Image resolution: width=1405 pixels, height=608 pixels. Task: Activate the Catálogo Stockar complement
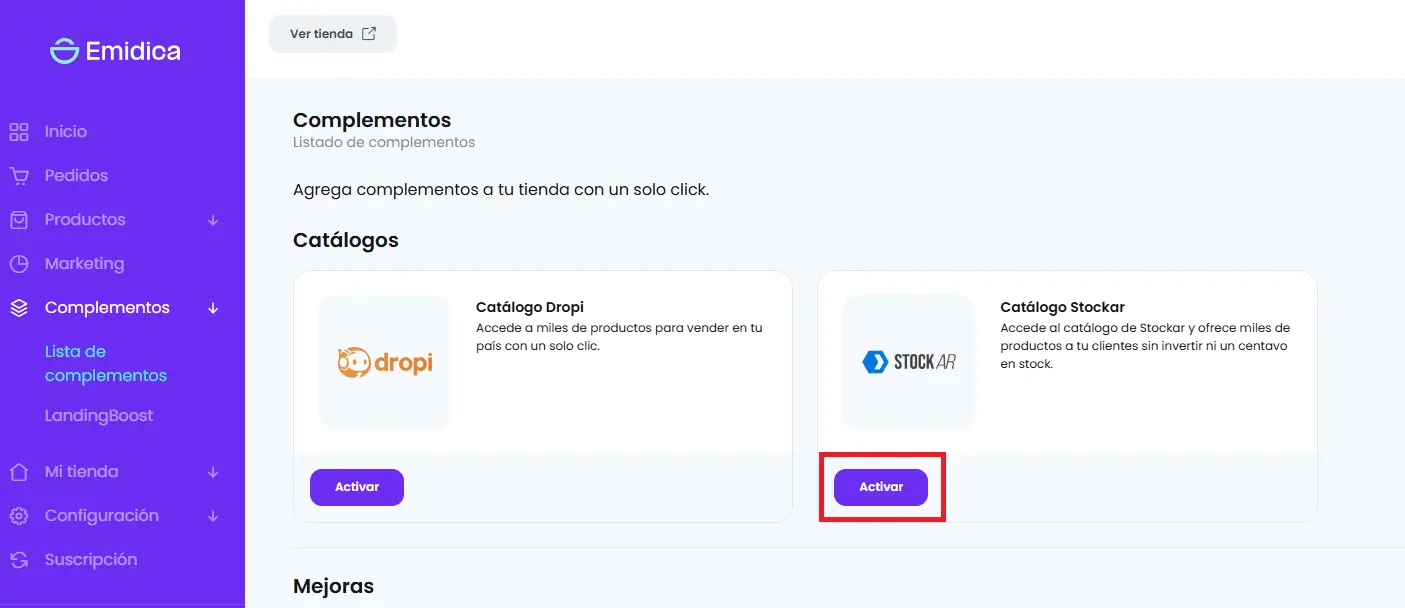tap(881, 487)
